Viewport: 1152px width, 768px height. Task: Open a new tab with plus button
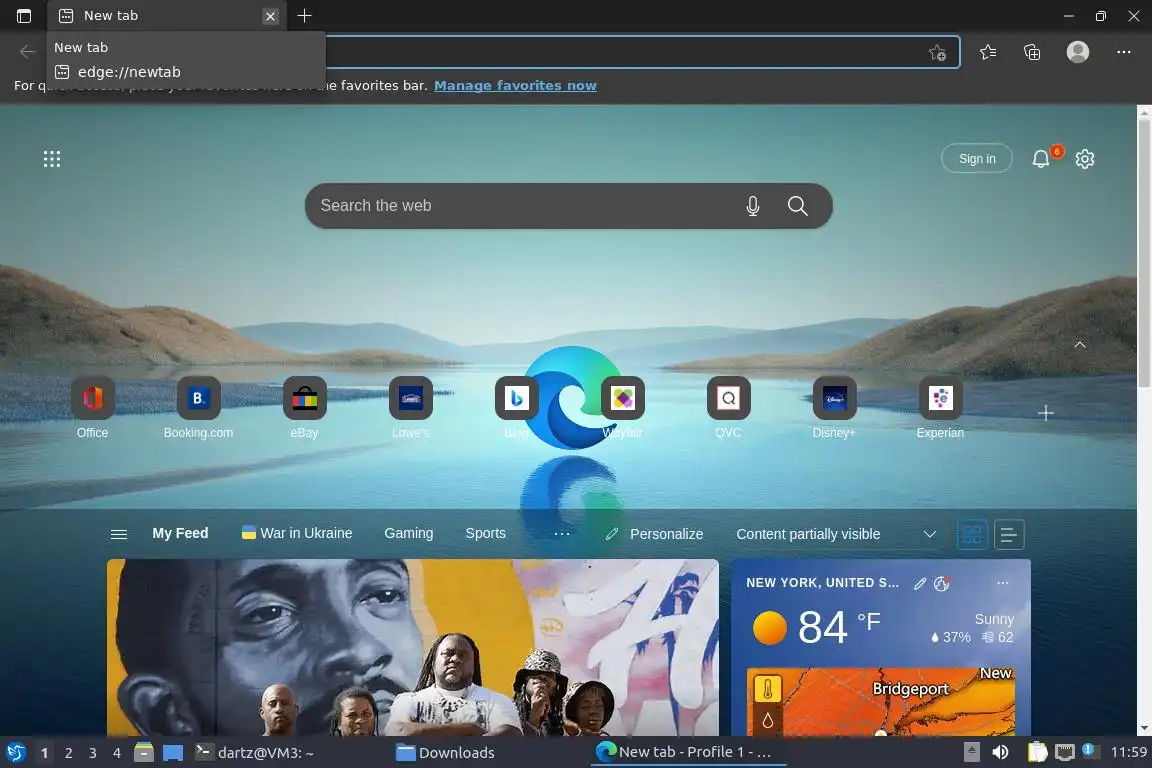[304, 15]
